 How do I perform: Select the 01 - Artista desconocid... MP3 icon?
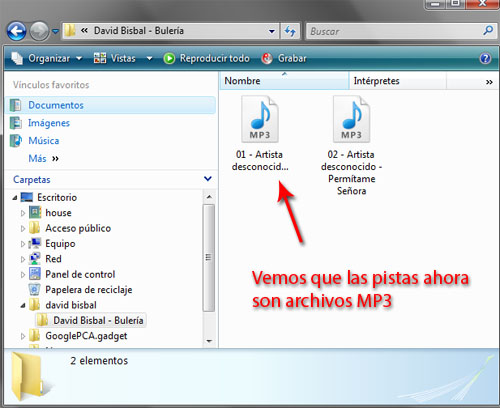260,119
